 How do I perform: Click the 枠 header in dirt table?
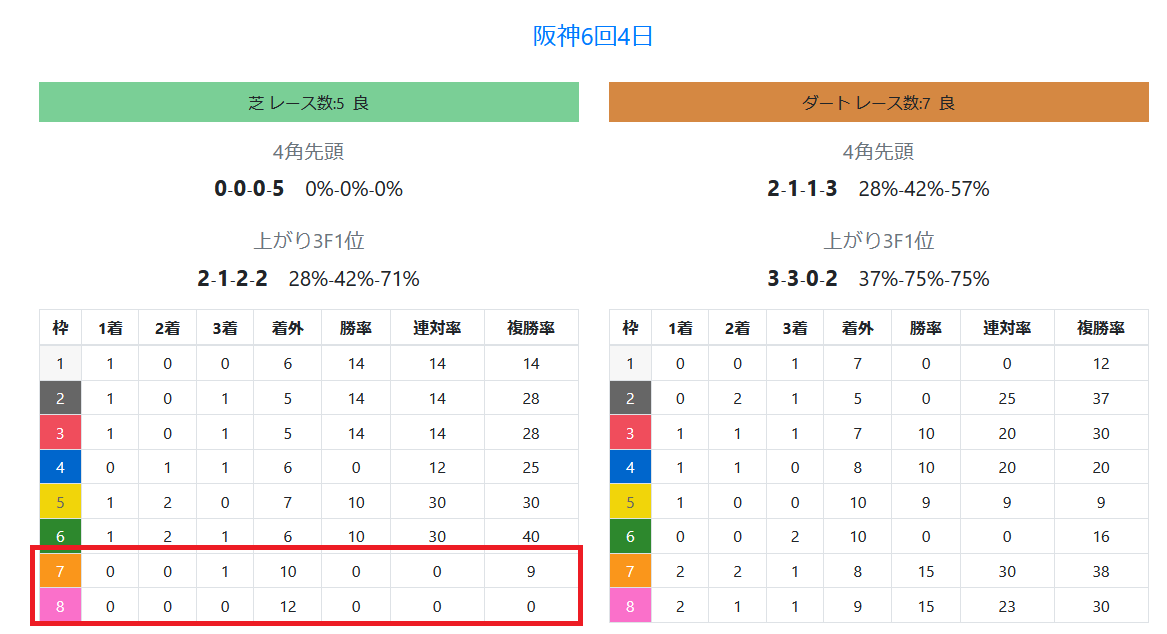pos(630,328)
